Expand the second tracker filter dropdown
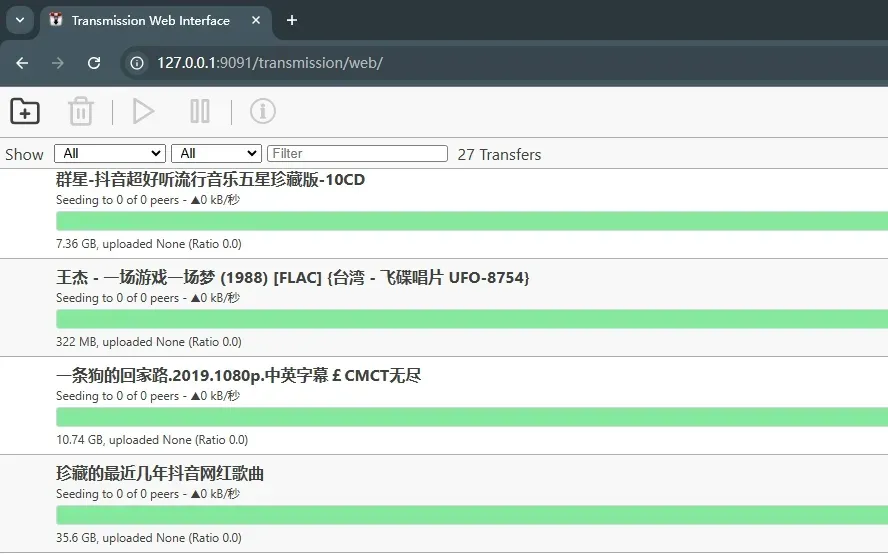 216,153
